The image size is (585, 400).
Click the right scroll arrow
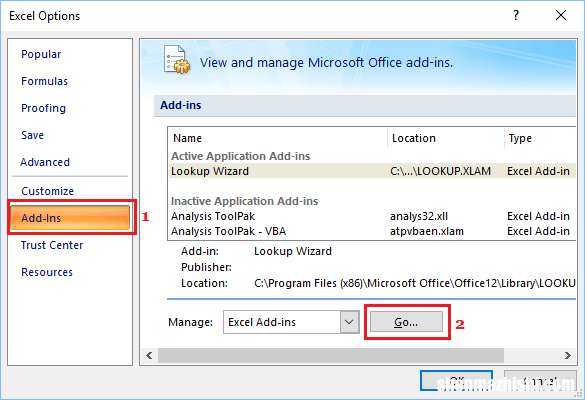click(x=567, y=355)
